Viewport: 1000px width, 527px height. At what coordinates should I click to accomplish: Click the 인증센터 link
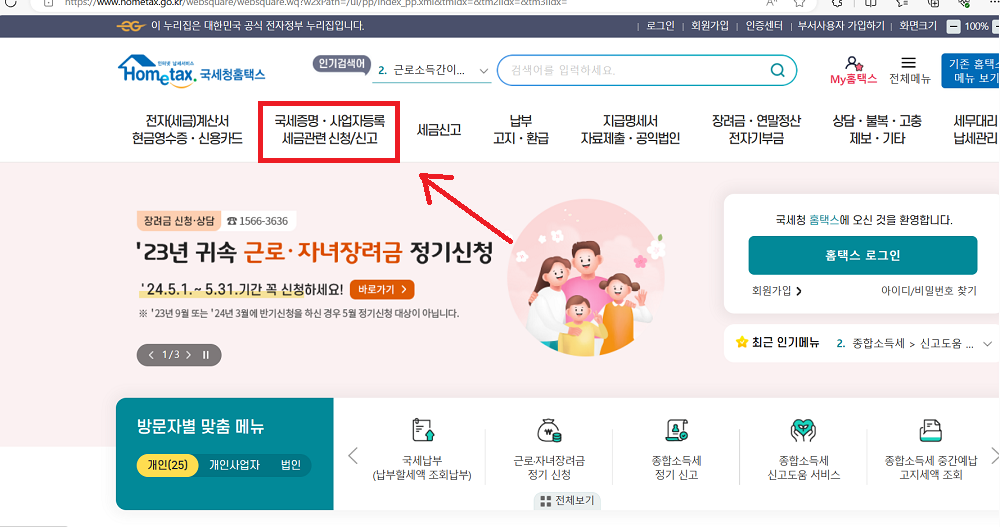point(764,26)
